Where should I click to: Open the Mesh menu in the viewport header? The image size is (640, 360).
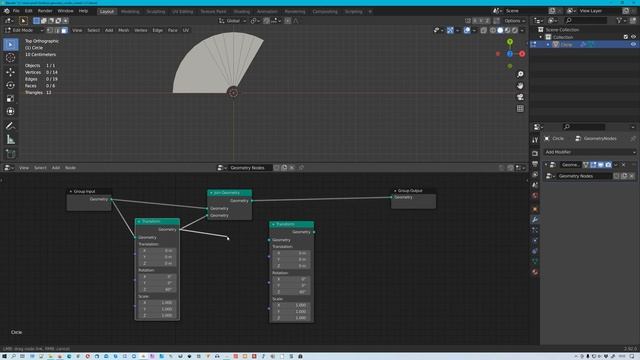(124, 30)
